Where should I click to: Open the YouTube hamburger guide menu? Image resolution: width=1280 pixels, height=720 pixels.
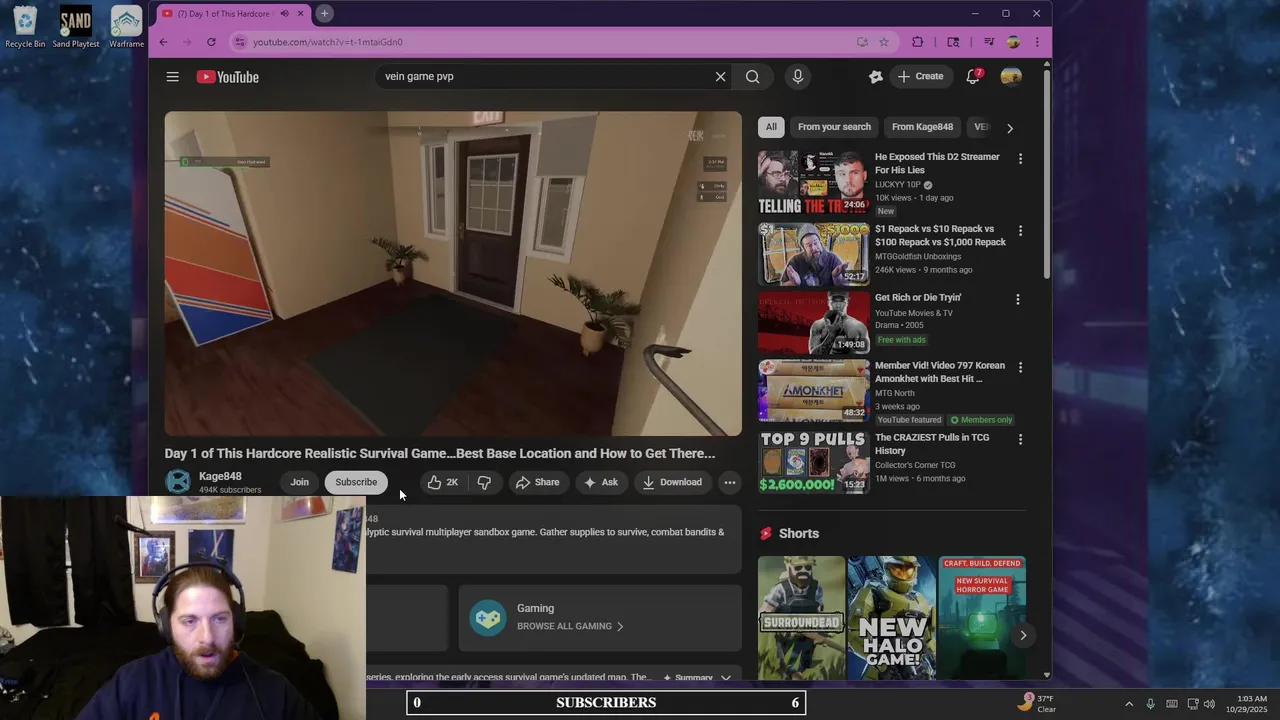coord(172,77)
